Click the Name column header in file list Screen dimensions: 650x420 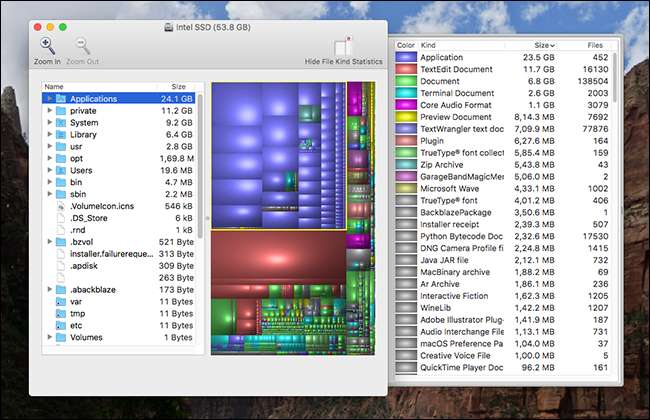(x=54, y=87)
